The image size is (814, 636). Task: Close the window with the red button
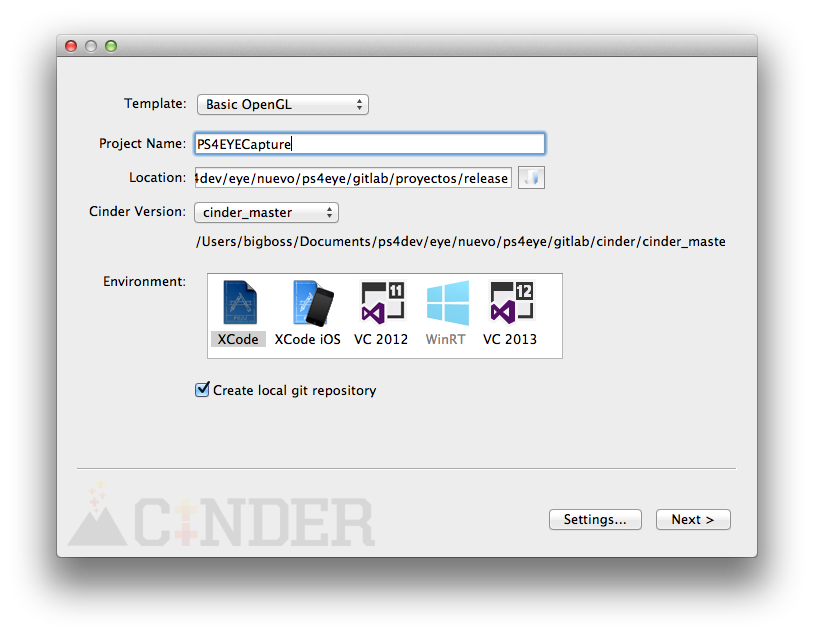tap(71, 46)
